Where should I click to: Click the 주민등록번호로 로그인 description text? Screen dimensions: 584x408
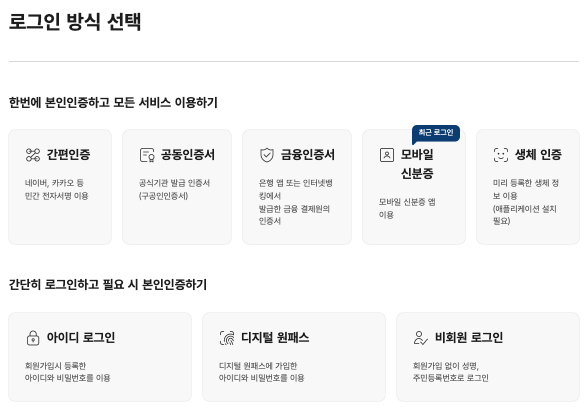coord(451,378)
